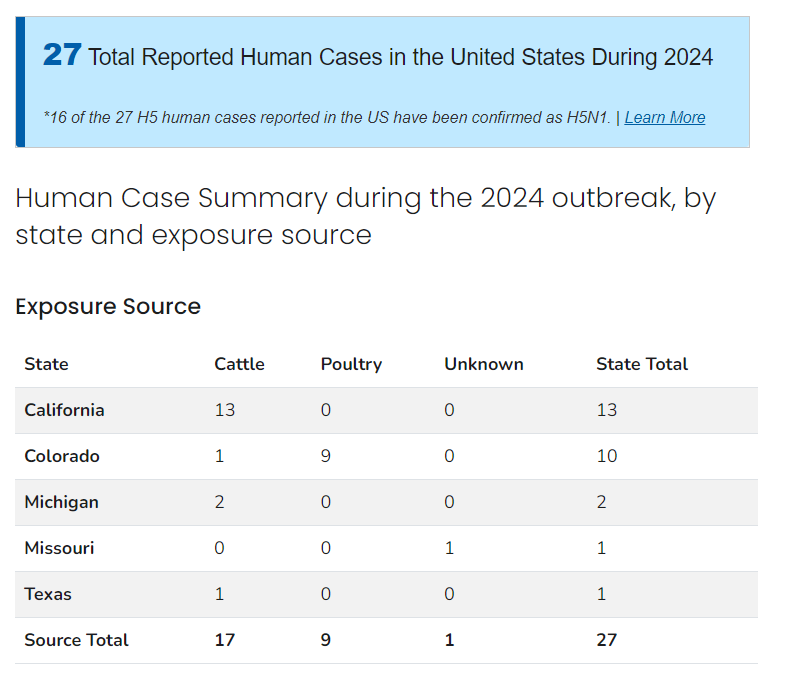This screenshot has height=693, width=785.
Task: Click the Missouri row label
Action: coord(59,548)
